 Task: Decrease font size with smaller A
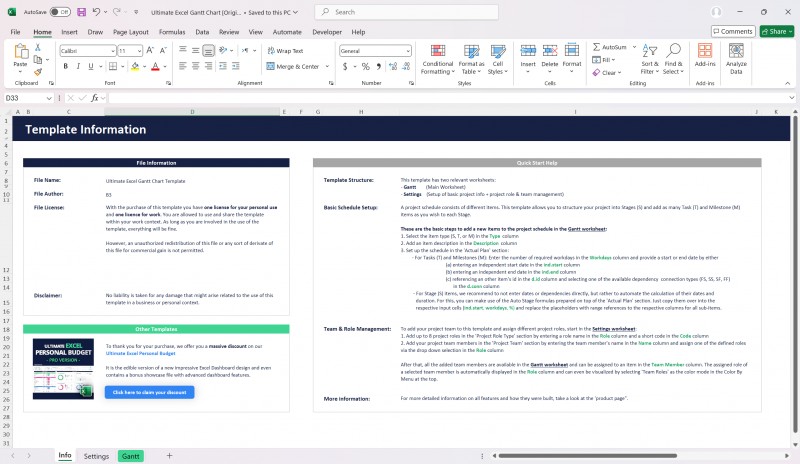[x=163, y=51]
